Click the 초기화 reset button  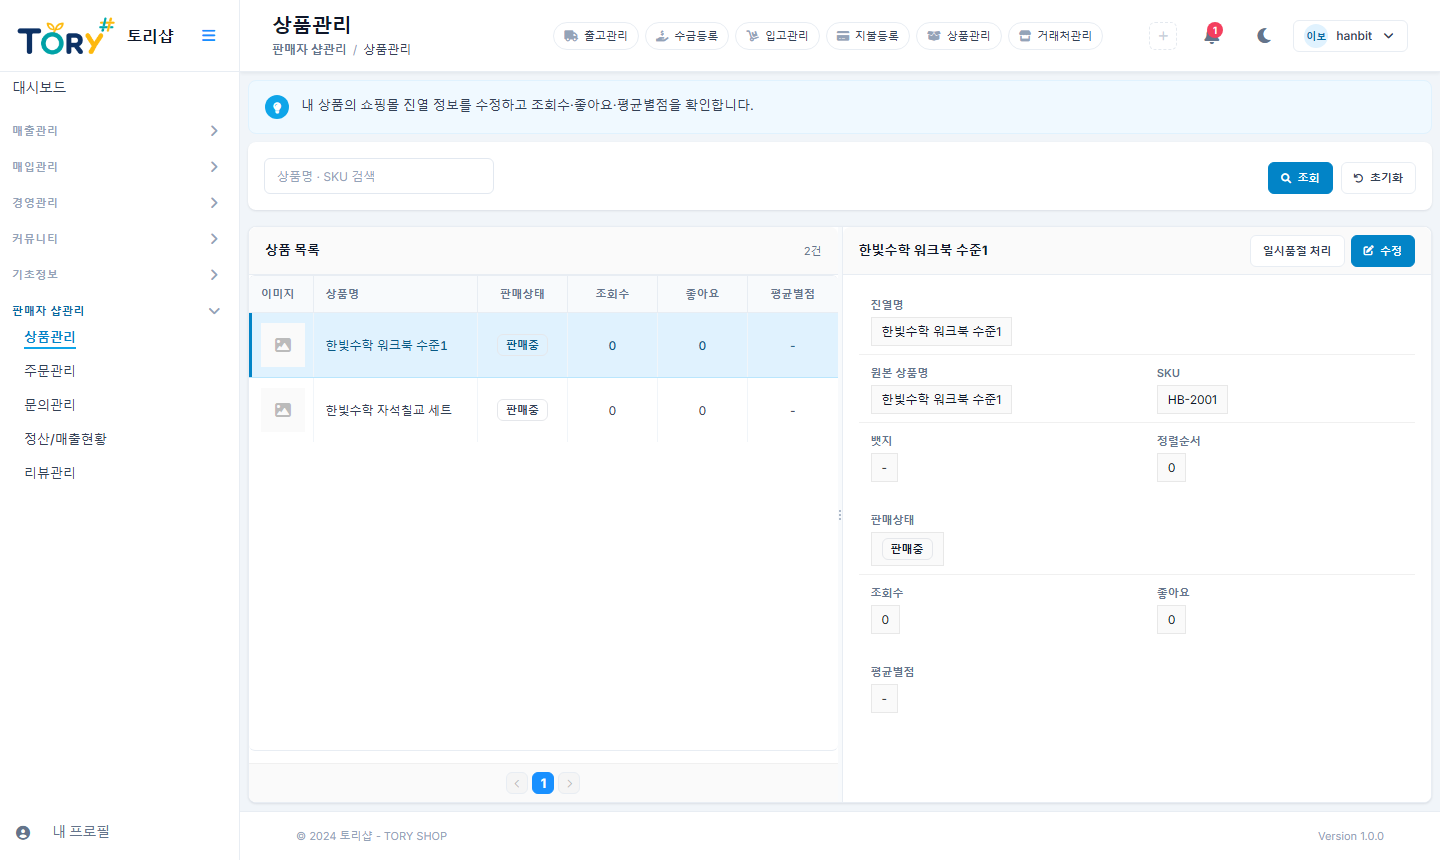coord(1378,178)
